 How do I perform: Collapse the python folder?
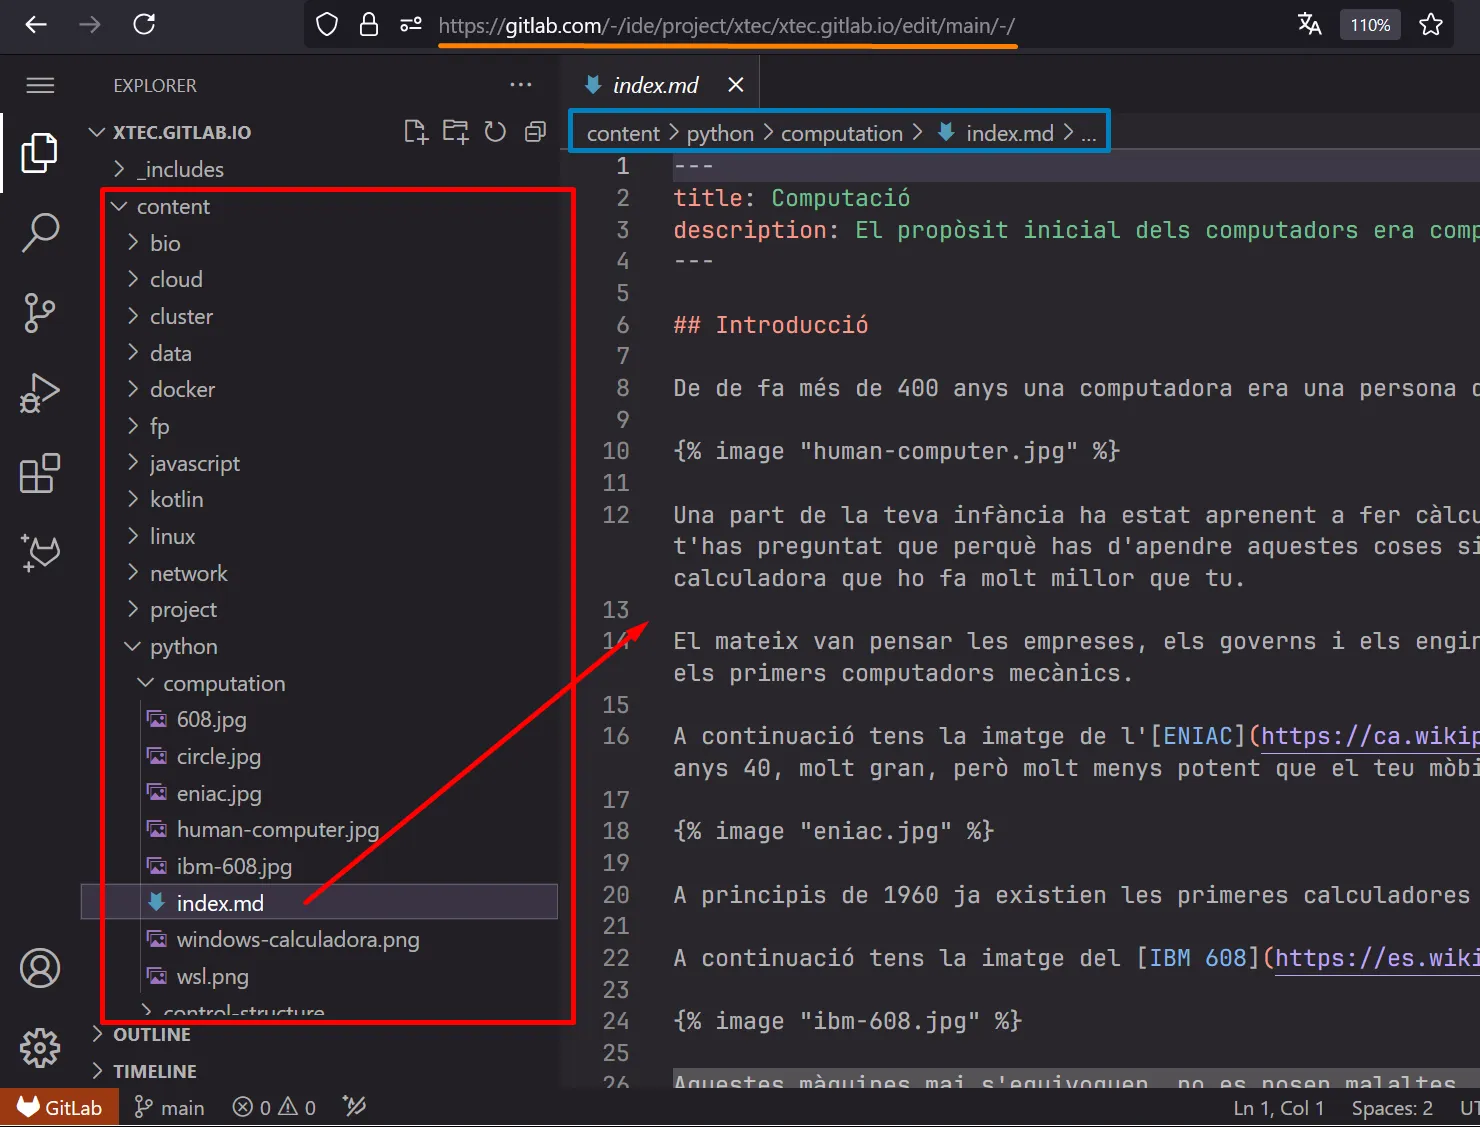tap(183, 647)
